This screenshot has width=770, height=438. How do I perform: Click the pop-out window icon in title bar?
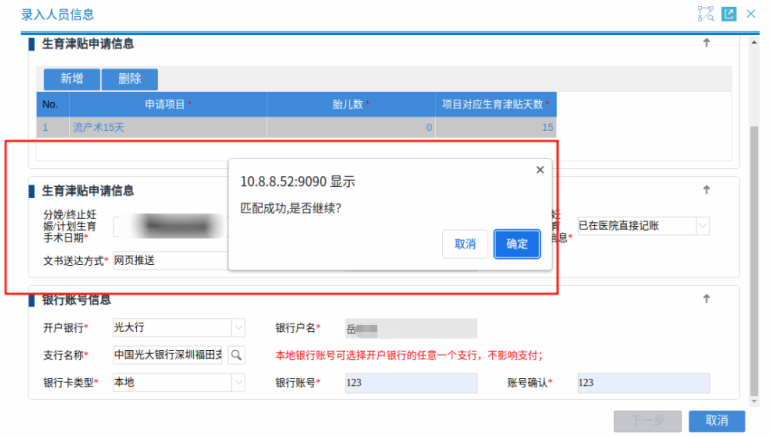click(729, 14)
